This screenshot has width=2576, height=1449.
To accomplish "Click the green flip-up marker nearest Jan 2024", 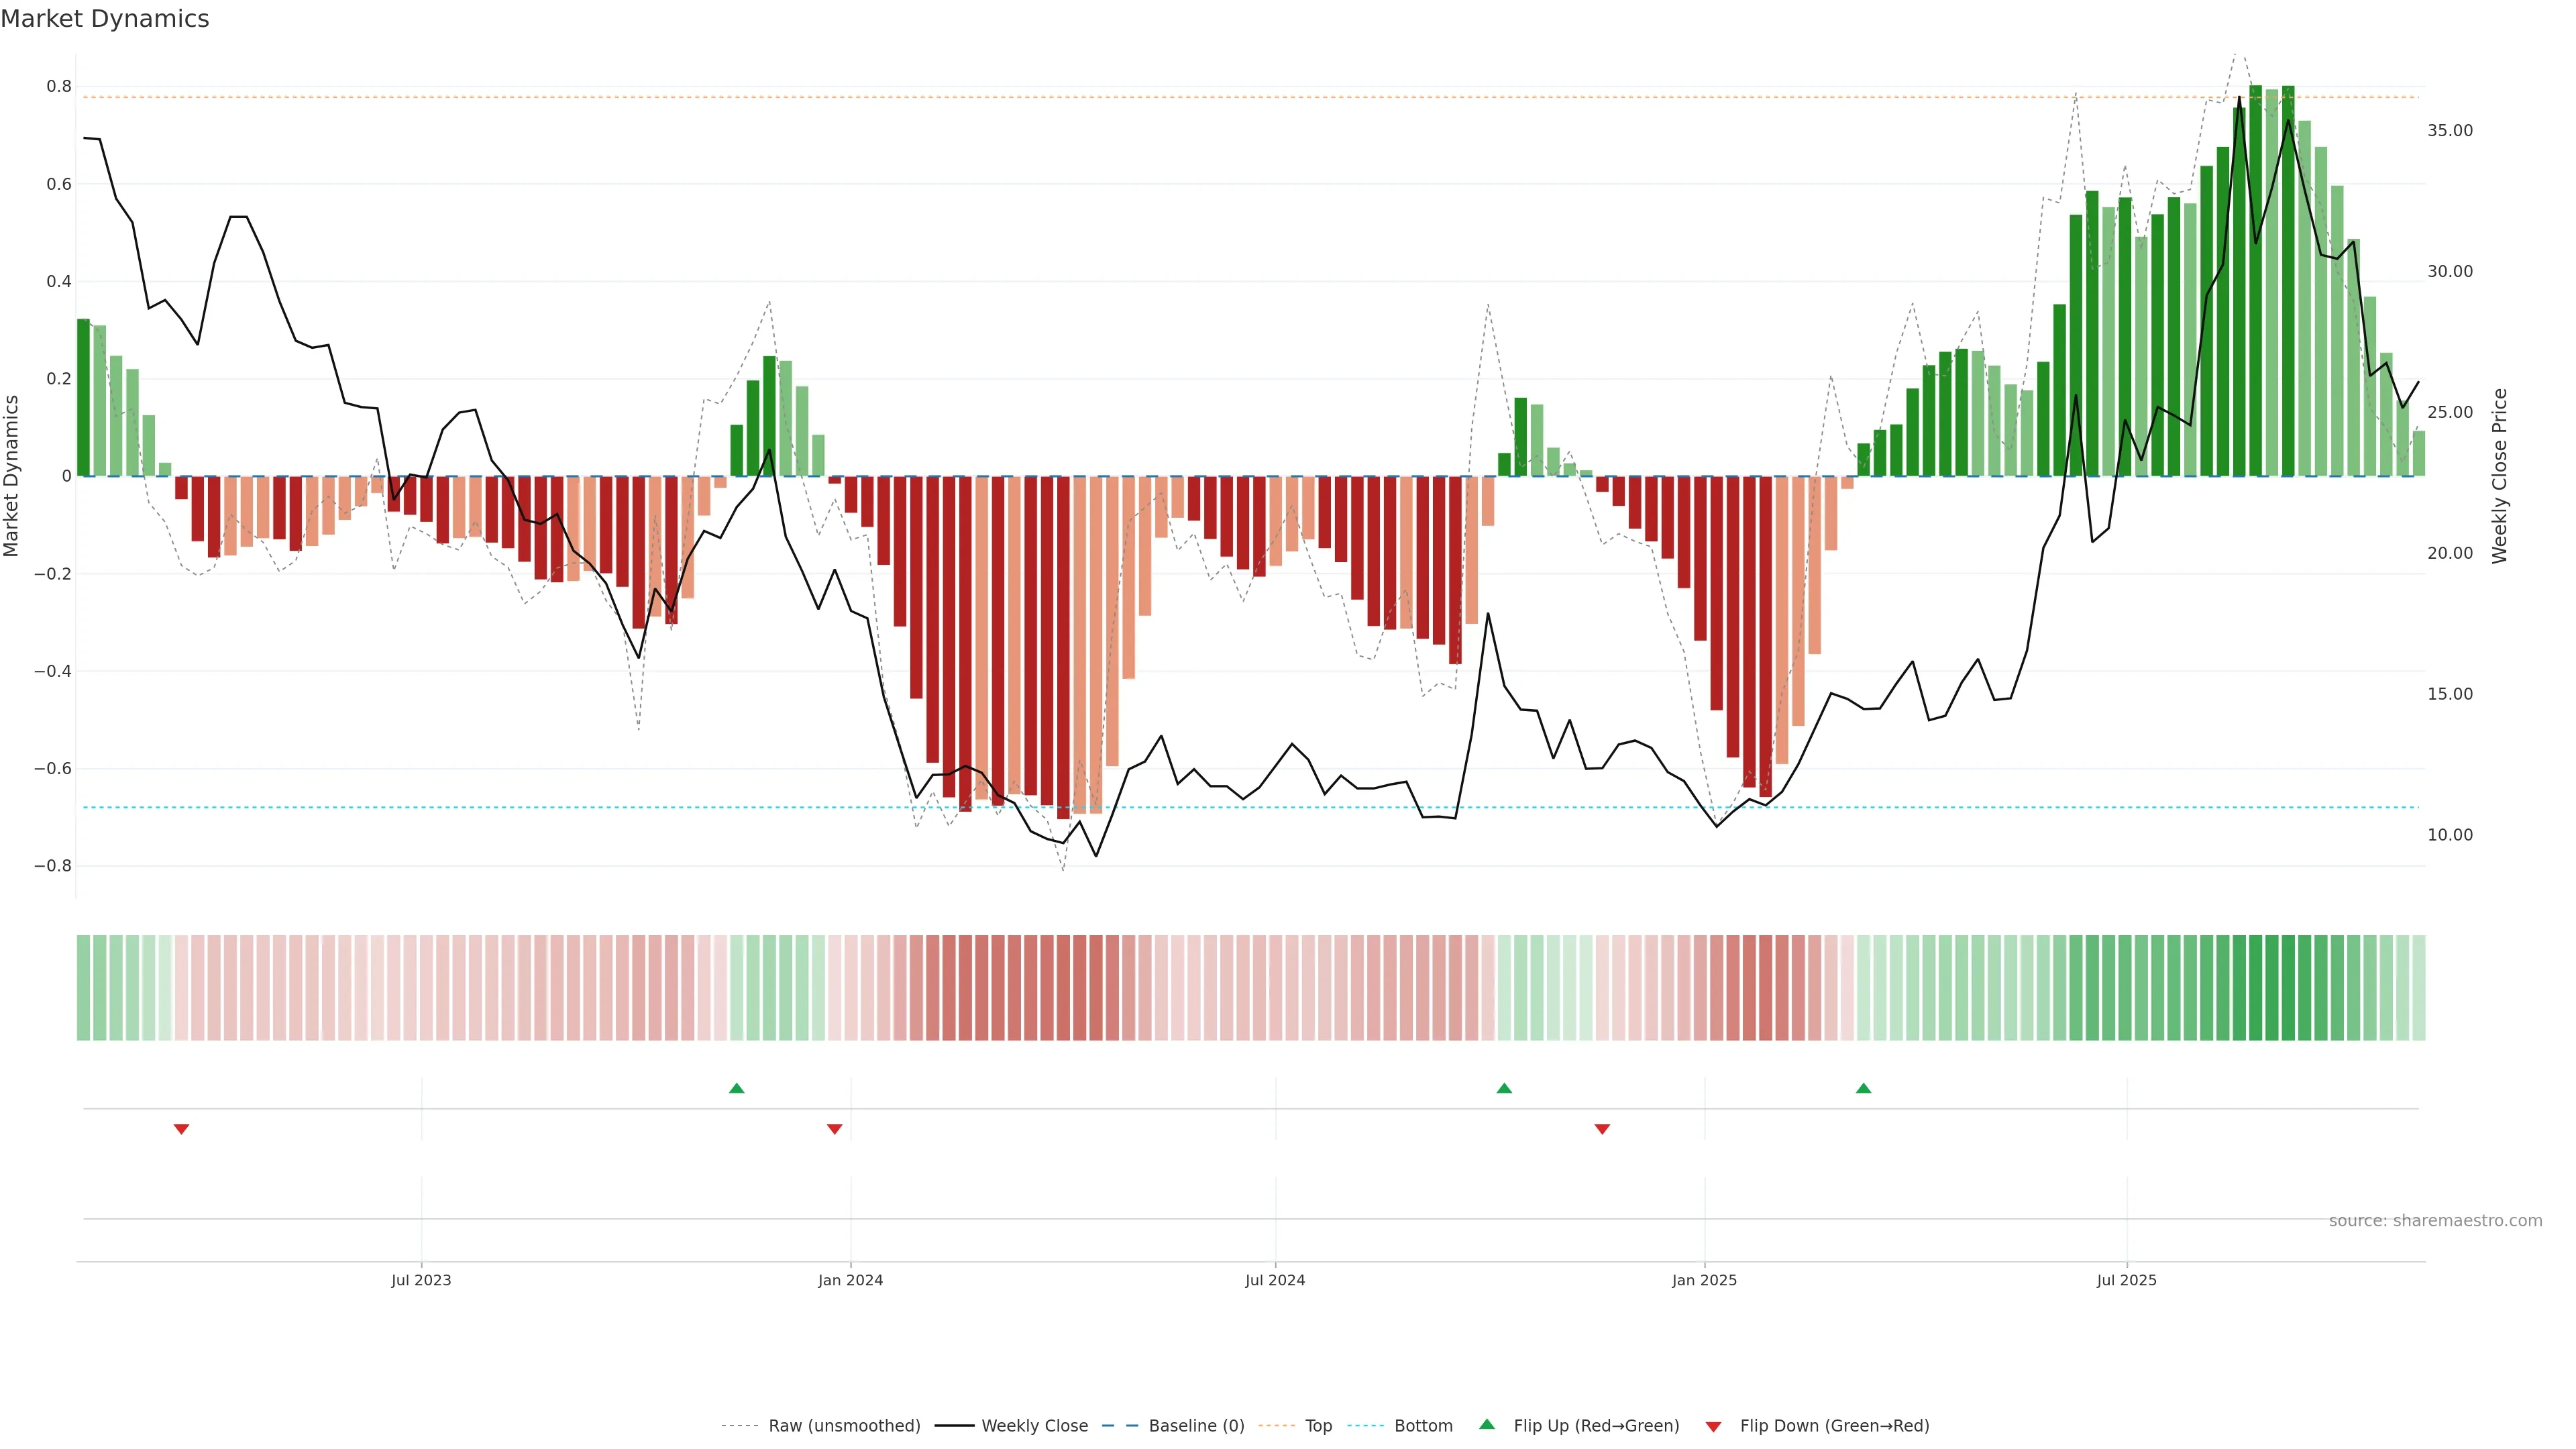I will tap(737, 1088).
